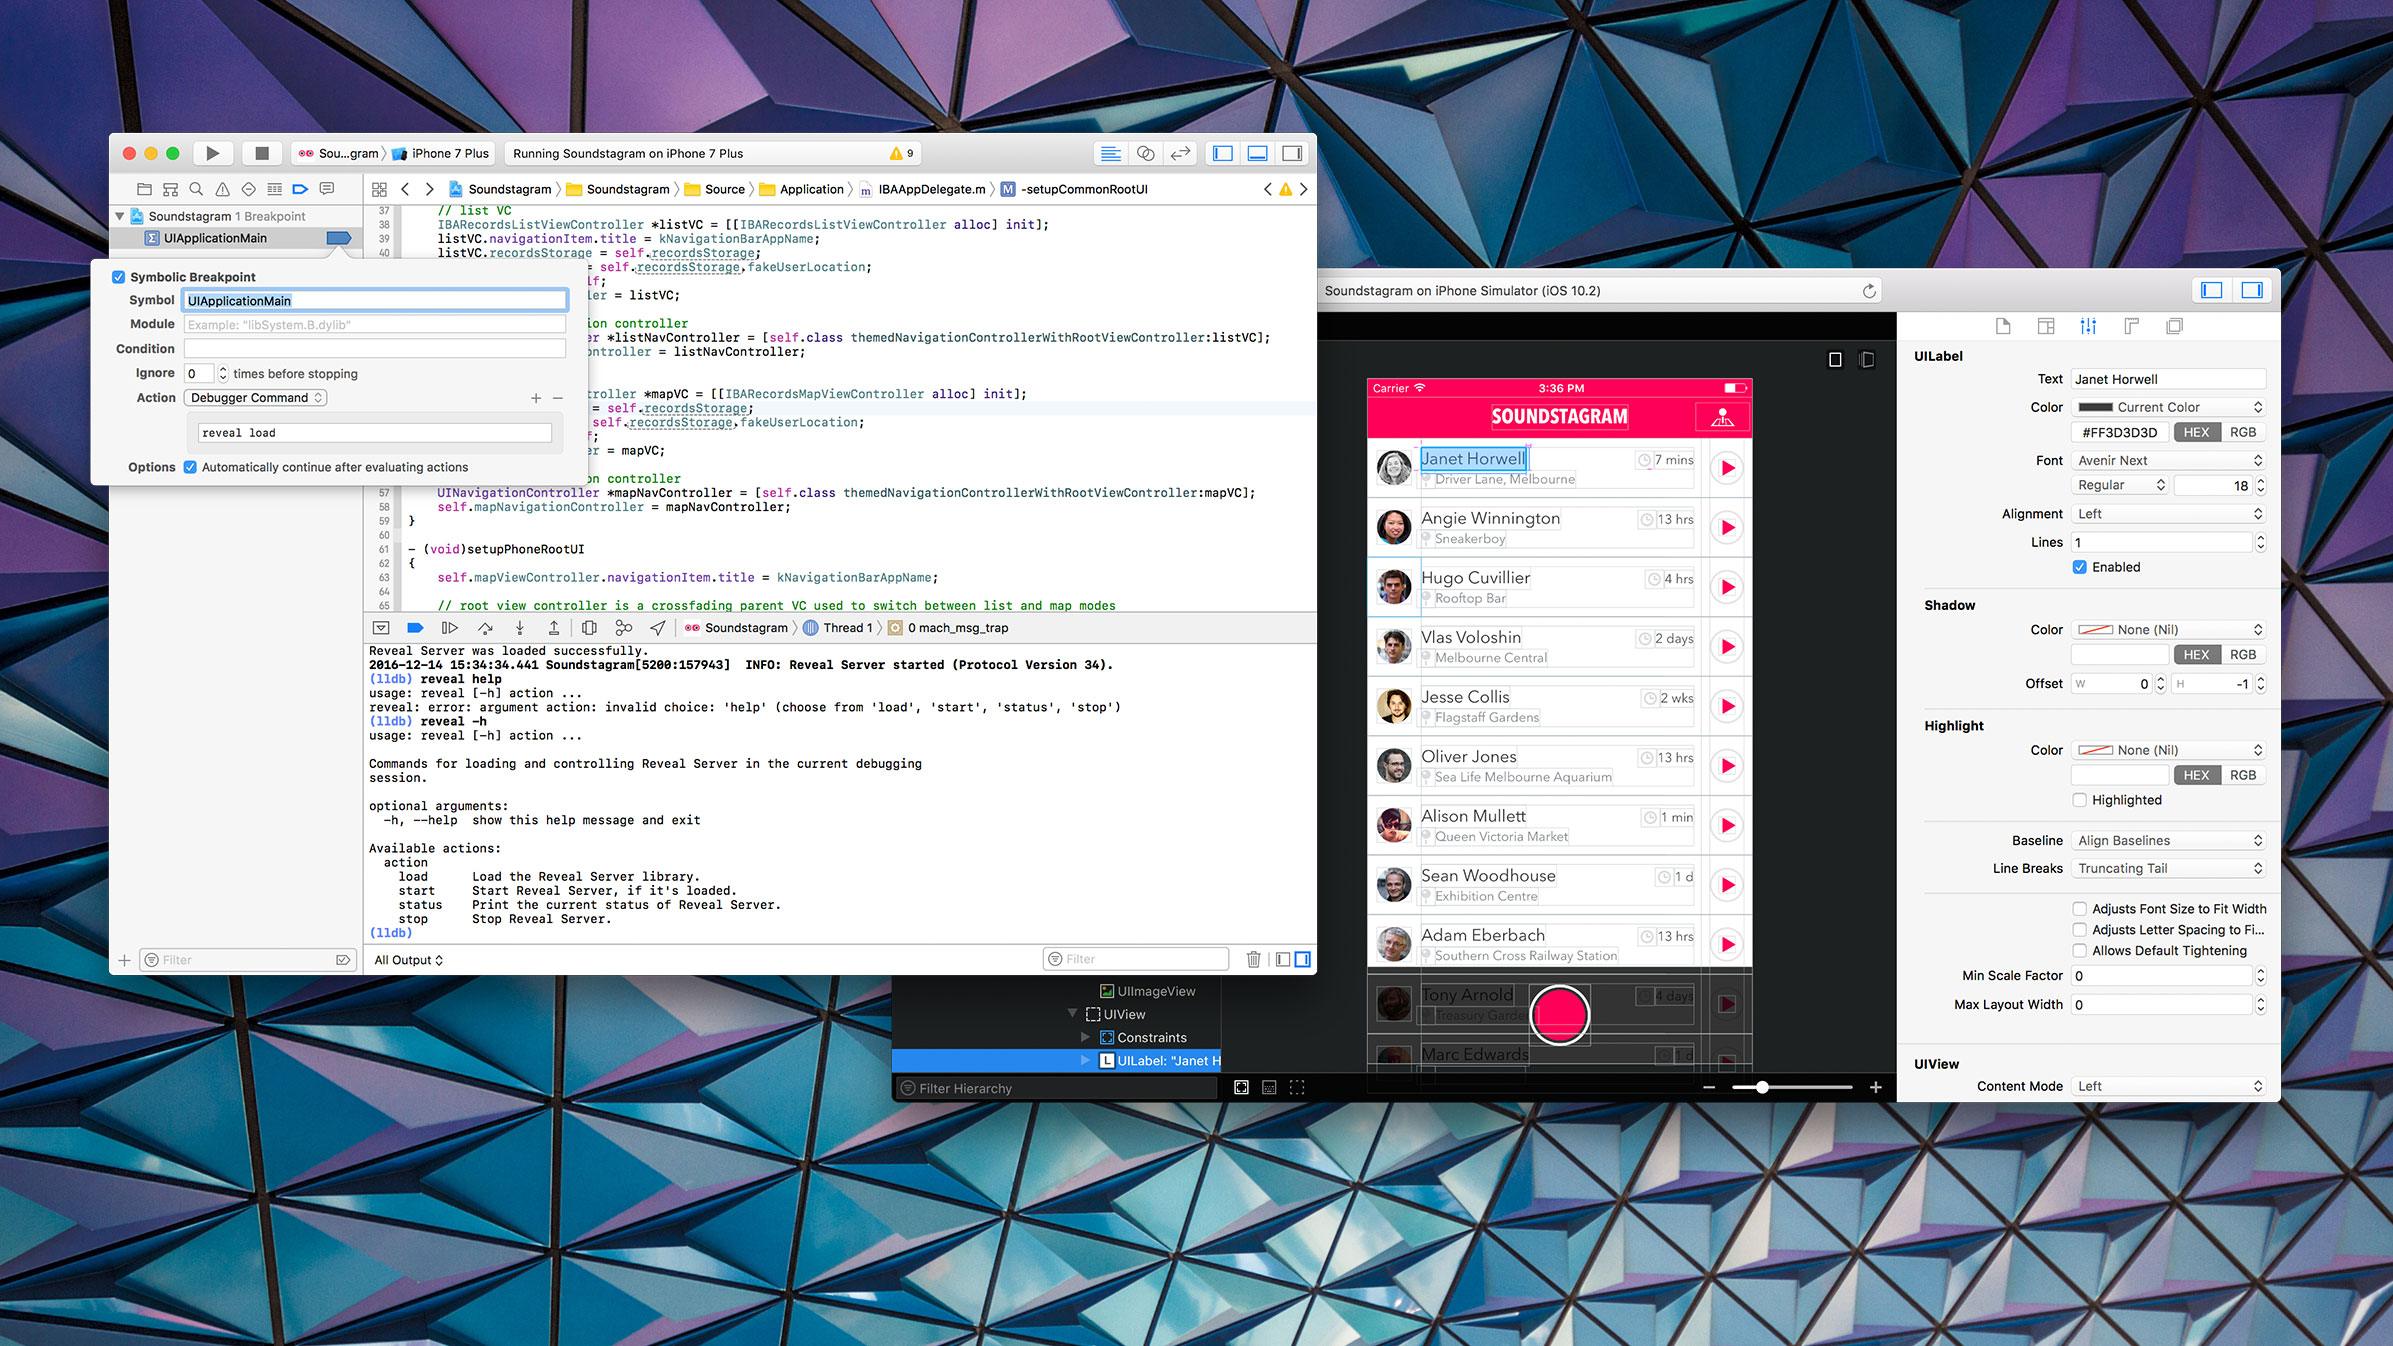Click Continue program execution in debug bar

(450, 628)
